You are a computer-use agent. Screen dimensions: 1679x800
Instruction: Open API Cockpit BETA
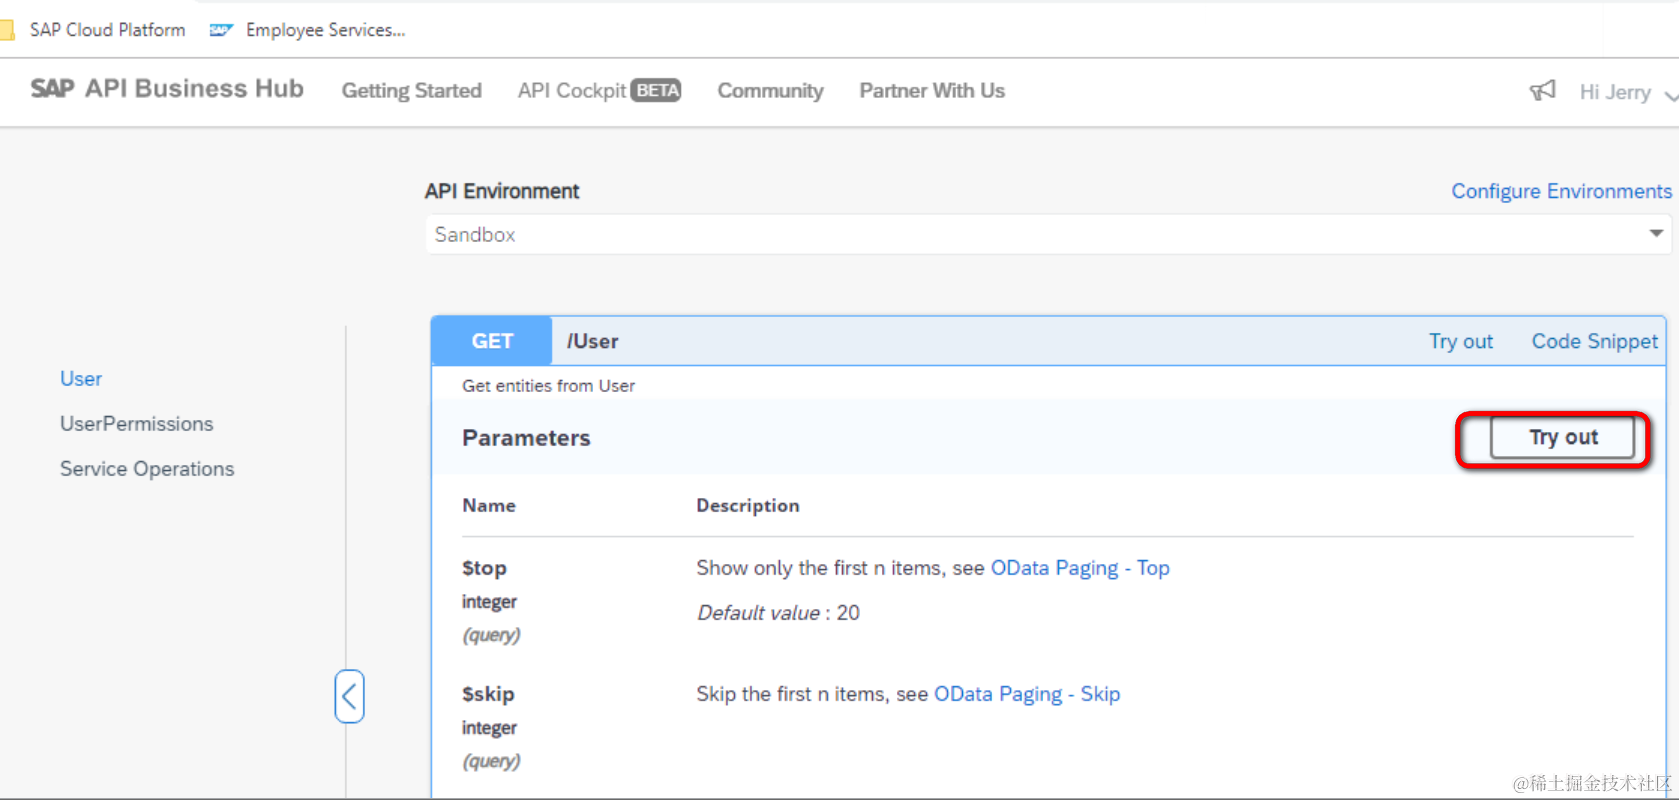click(599, 91)
